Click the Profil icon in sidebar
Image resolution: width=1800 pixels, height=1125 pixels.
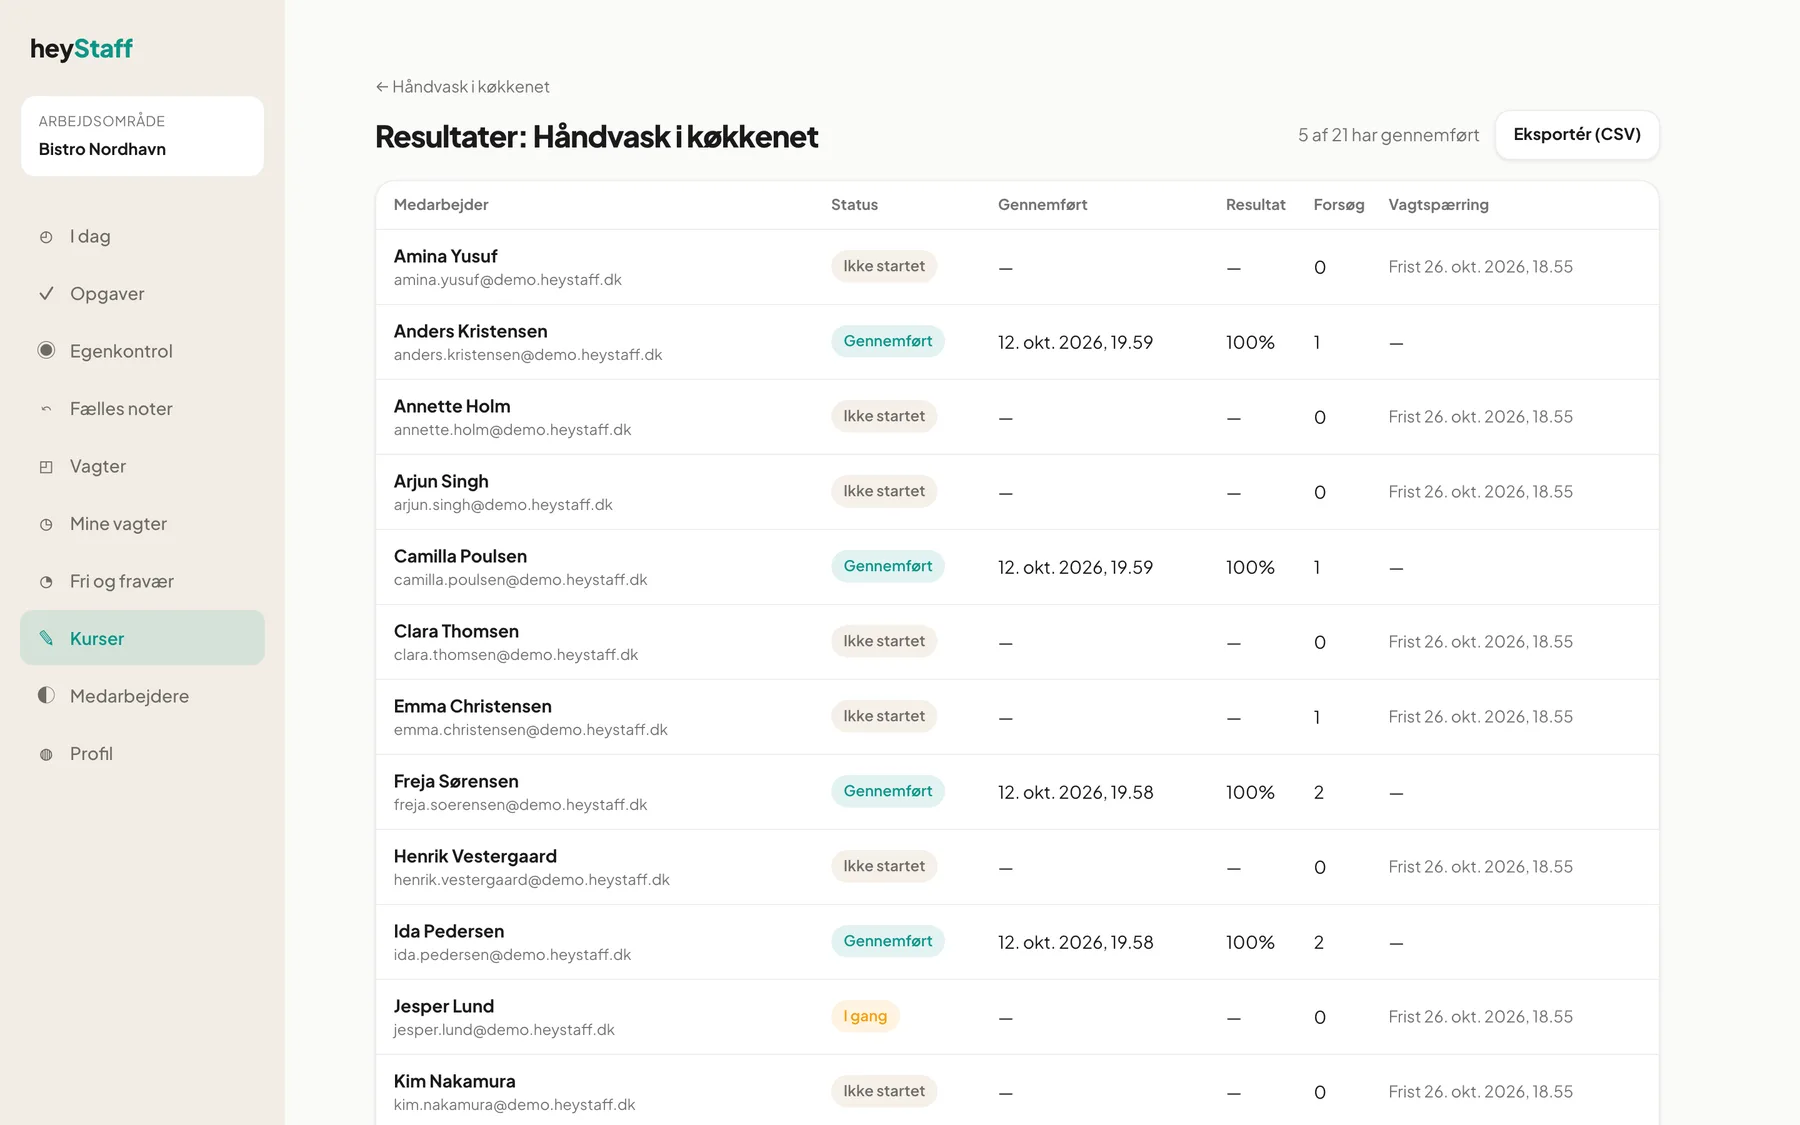point(46,754)
